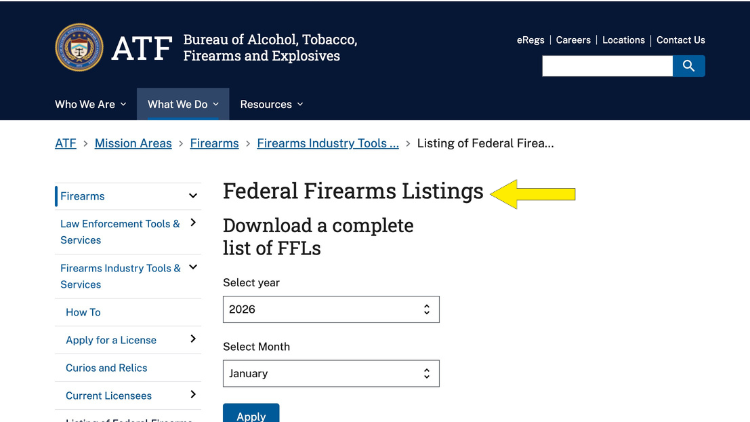The image size is (750, 422).
Task: Open the Who We Are menu
Action: pos(90,104)
